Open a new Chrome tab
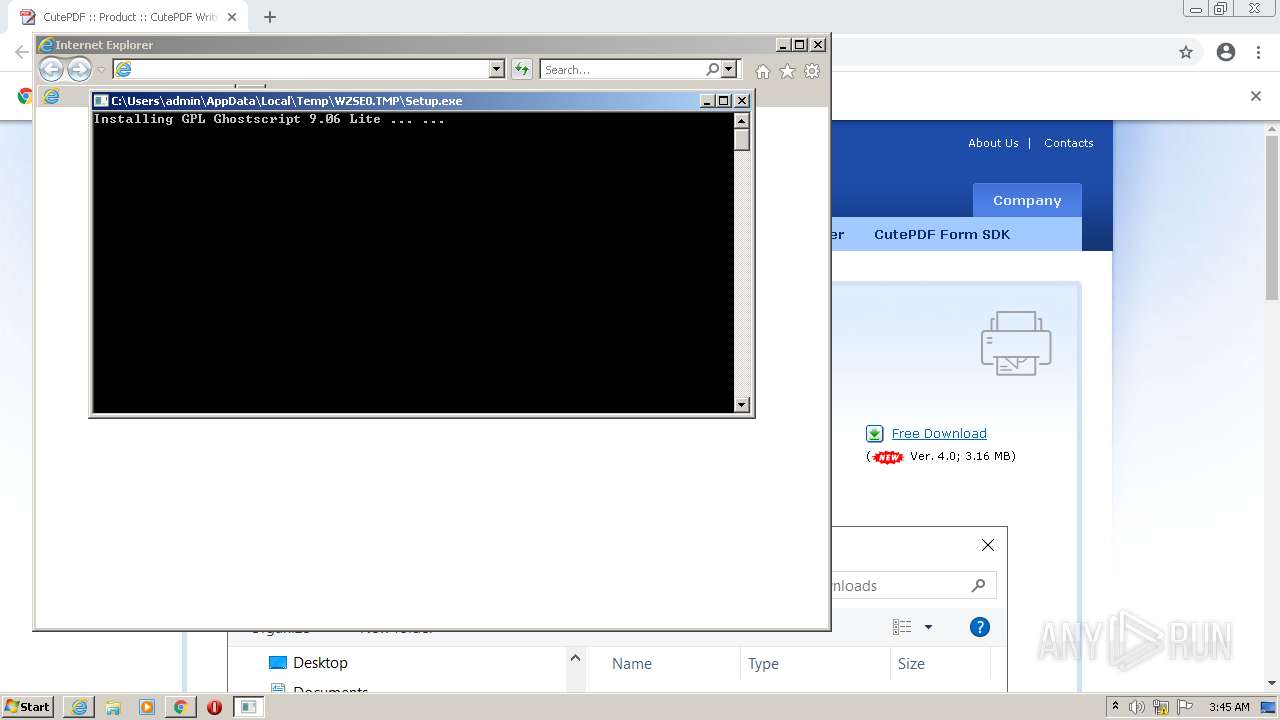The height and width of the screenshot is (720, 1280). tap(269, 17)
